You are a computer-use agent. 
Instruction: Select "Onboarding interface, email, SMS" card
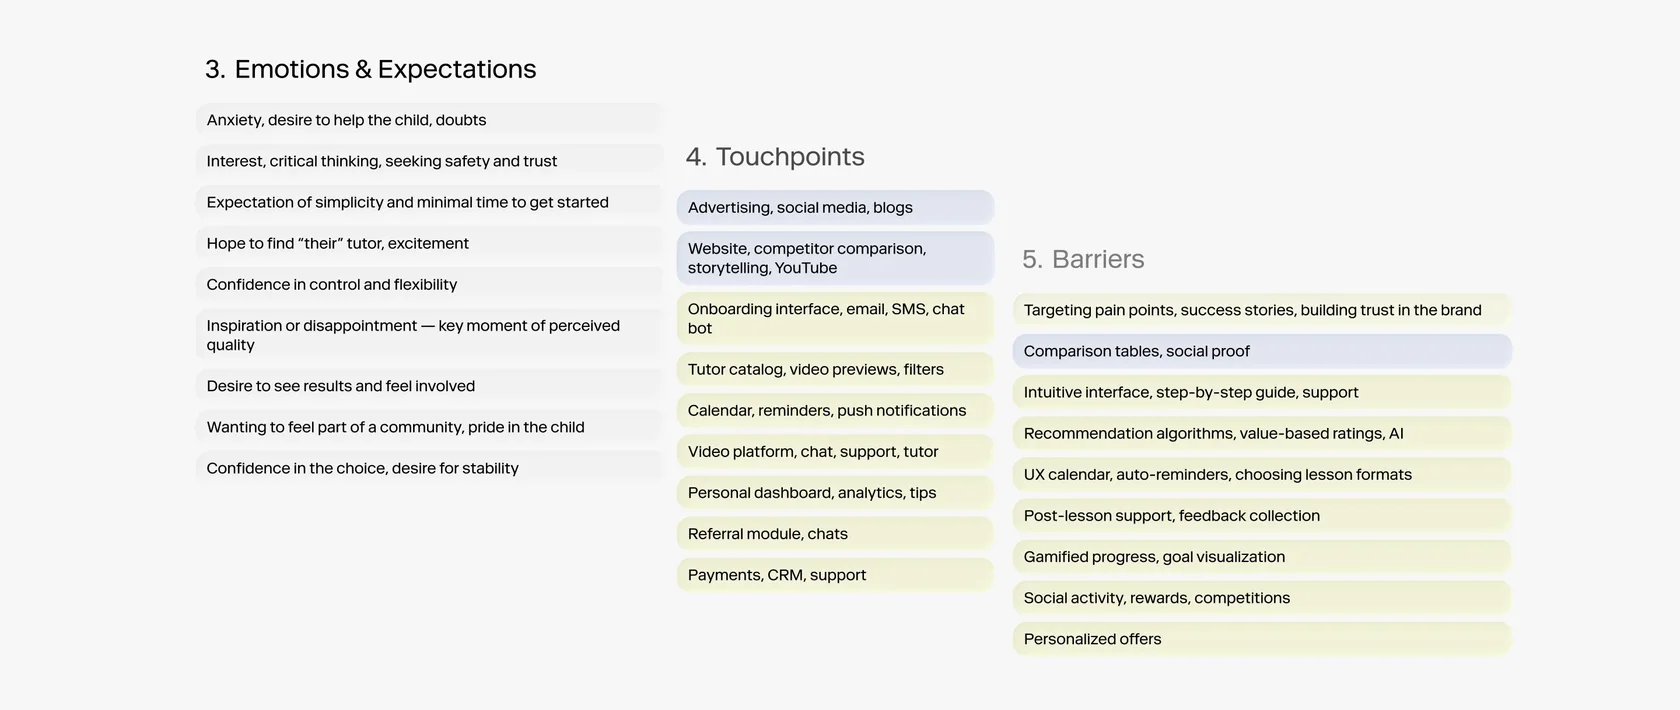[x=835, y=318]
